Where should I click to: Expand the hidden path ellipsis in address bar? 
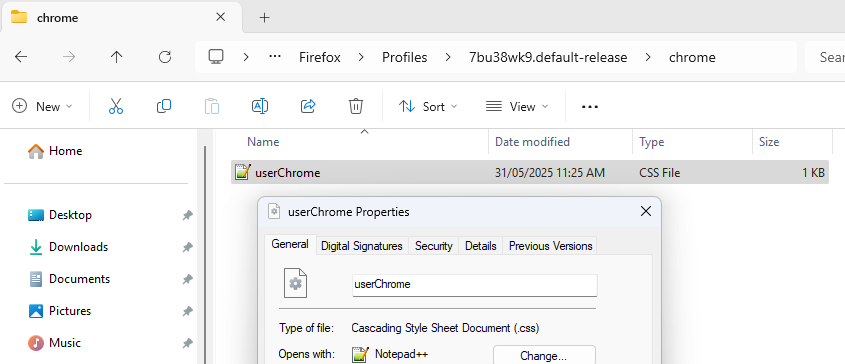(x=275, y=57)
